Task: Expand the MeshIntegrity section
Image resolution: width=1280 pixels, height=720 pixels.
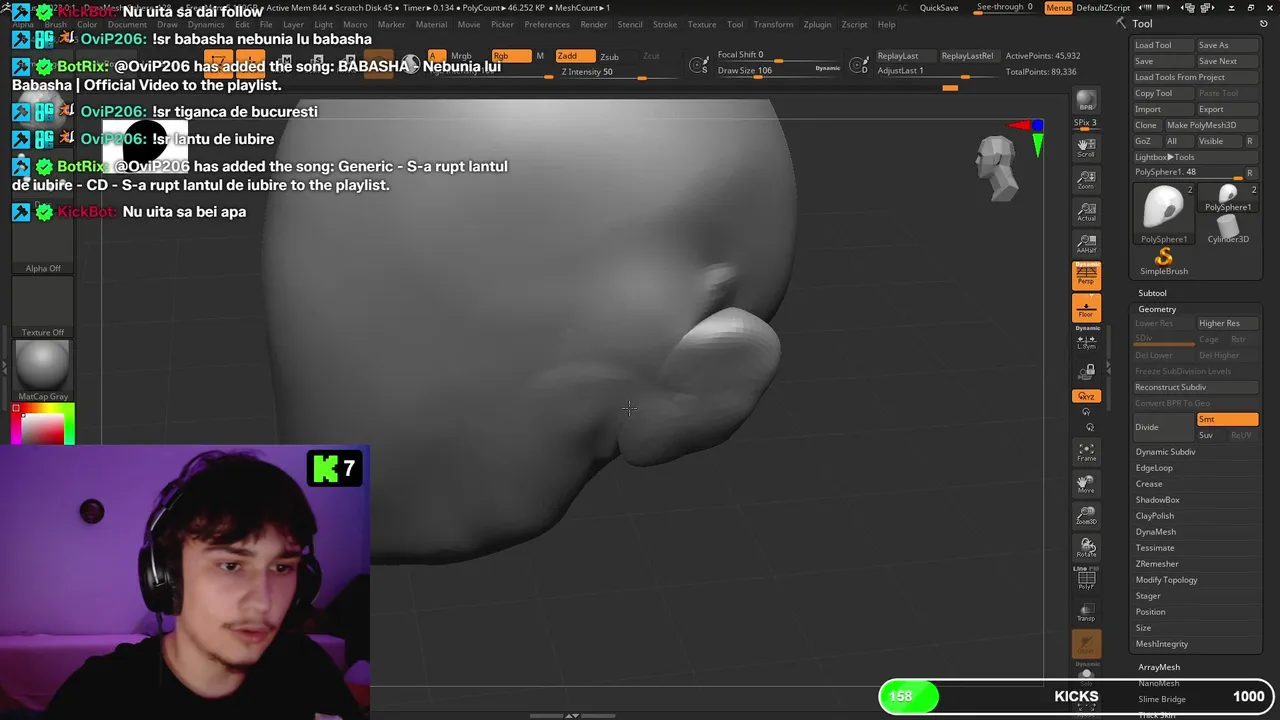Action: (1162, 644)
